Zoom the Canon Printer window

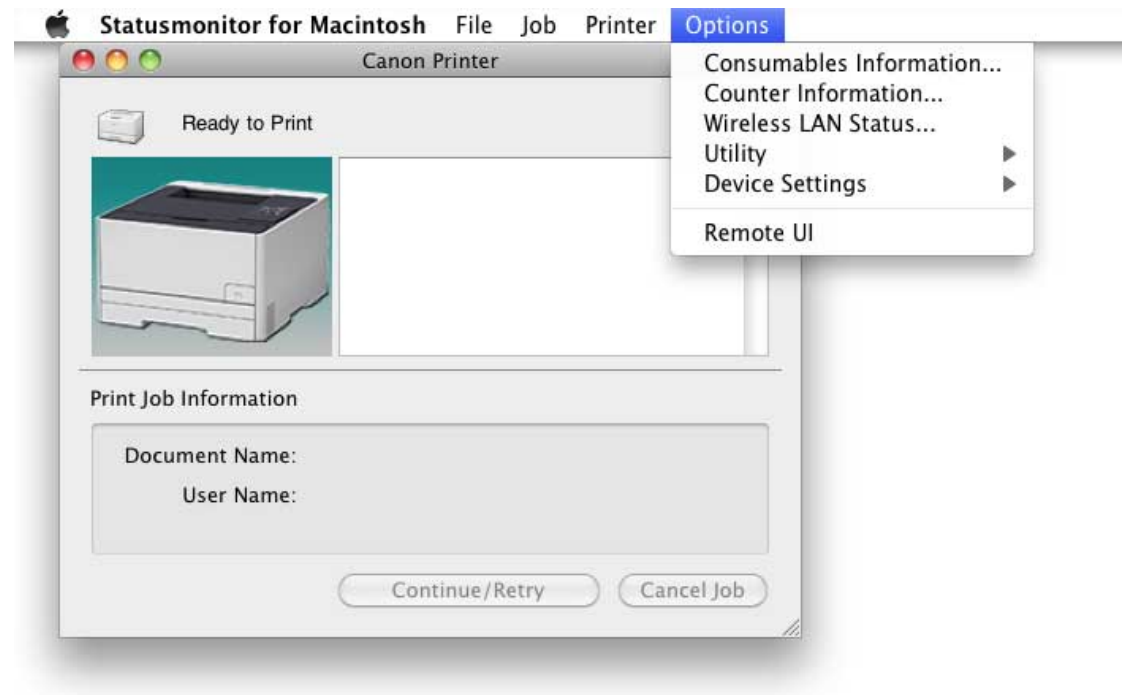click(150, 60)
